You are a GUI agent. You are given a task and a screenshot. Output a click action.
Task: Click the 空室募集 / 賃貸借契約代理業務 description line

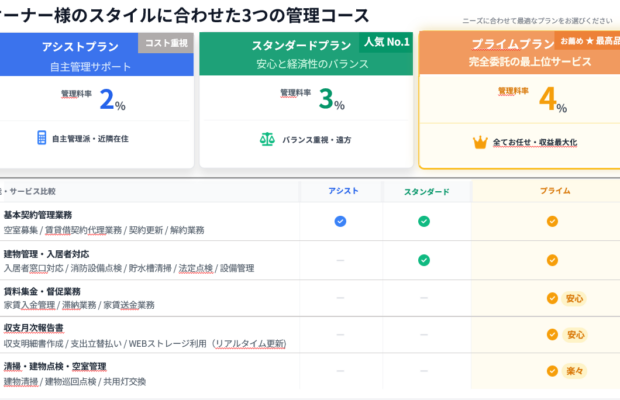pos(104,230)
